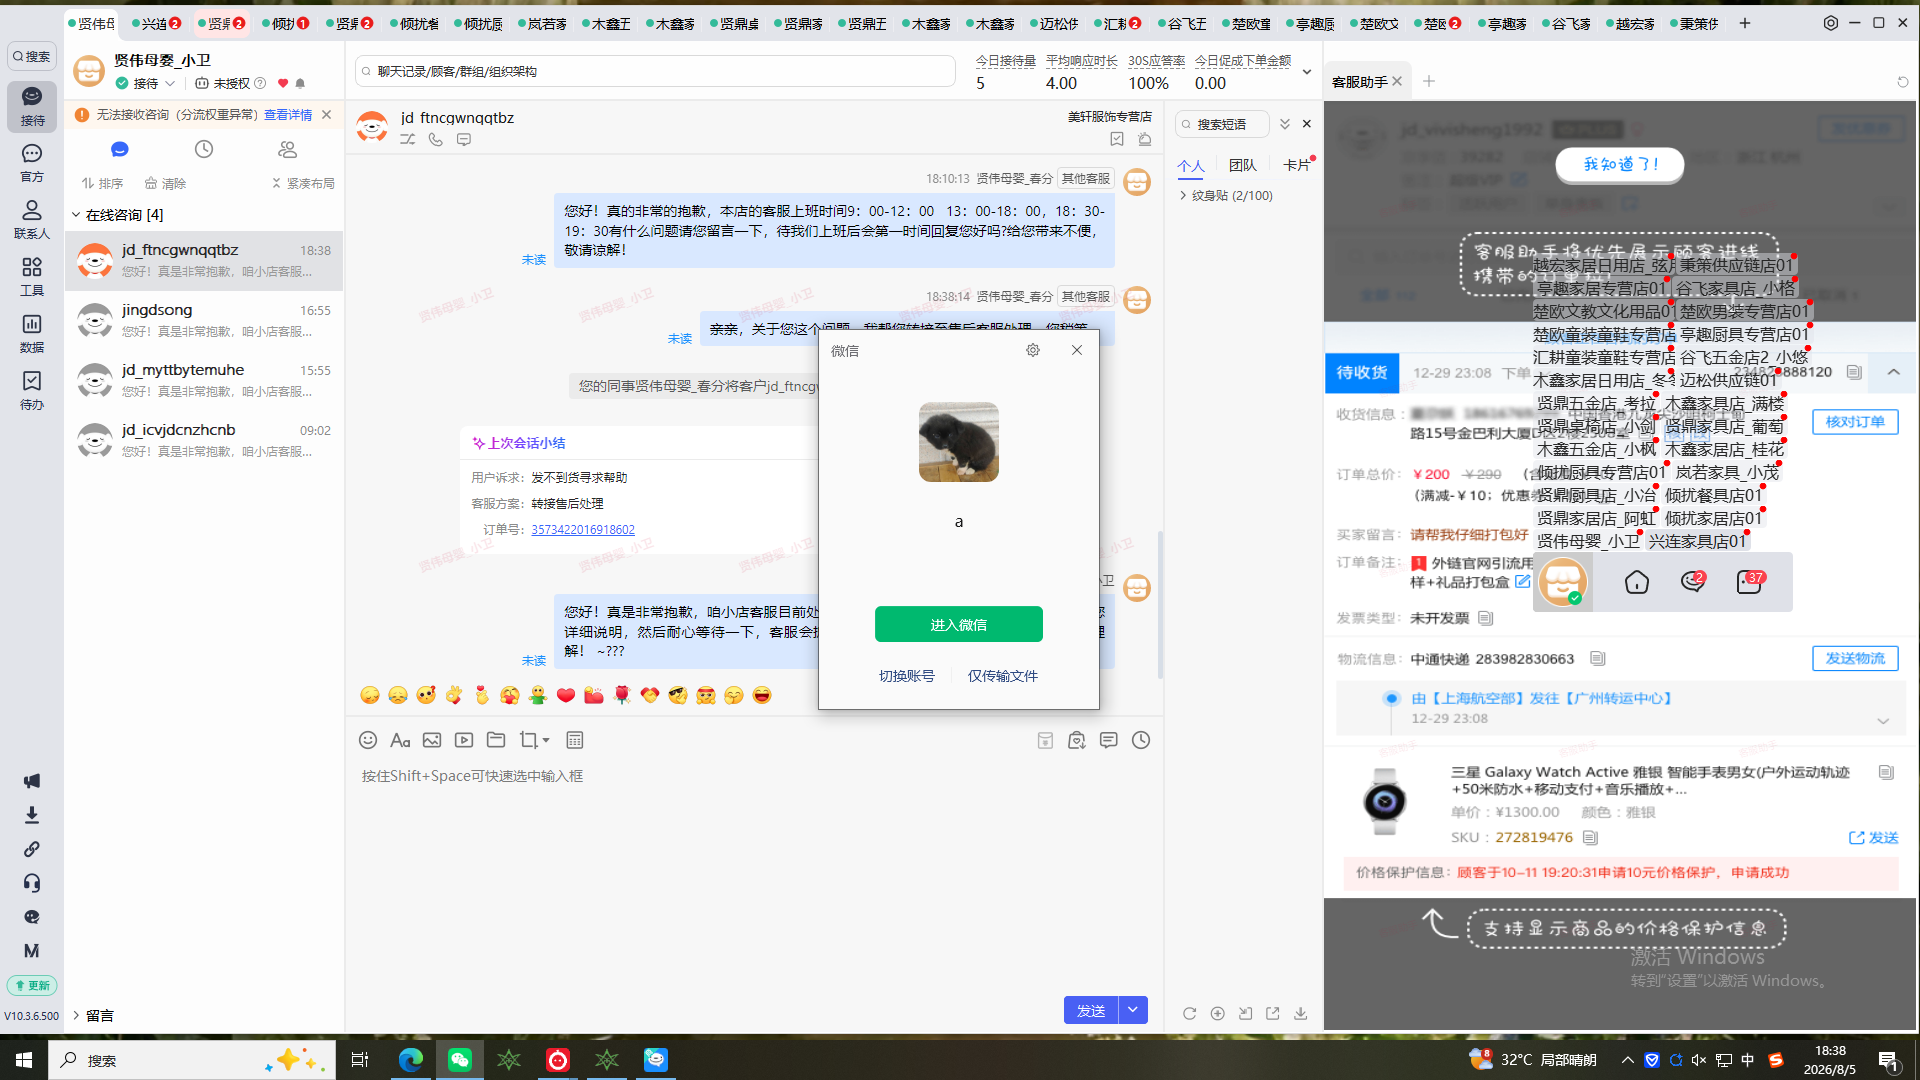Open order number link 3573422016918602
The width and height of the screenshot is (1920, 1080).
click(583, 530)
